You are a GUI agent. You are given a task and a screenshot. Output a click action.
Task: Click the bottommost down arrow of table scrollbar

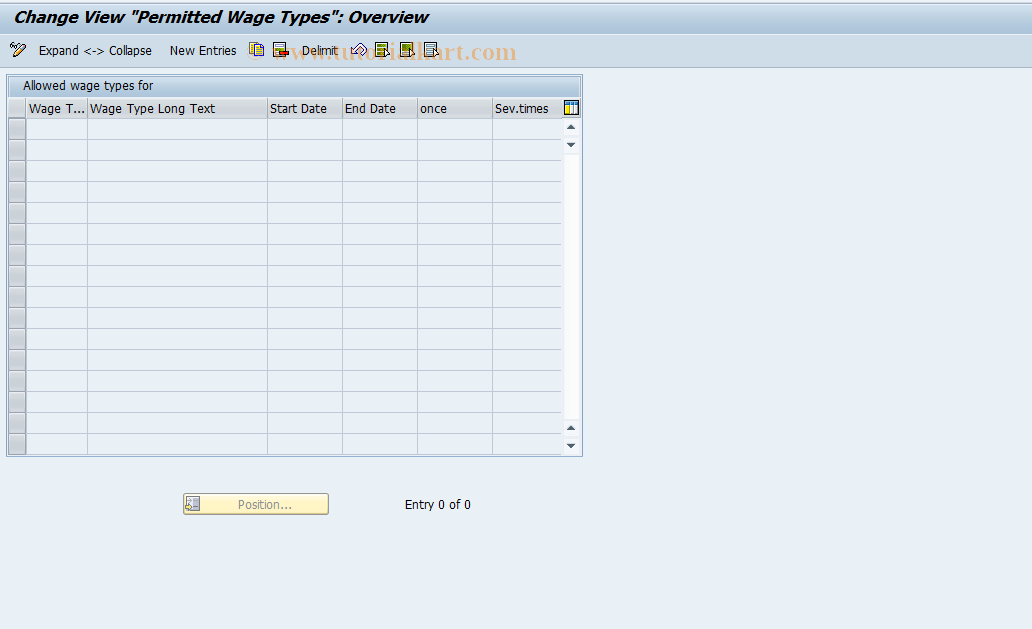pyautogui.click(x=571, y=446)
